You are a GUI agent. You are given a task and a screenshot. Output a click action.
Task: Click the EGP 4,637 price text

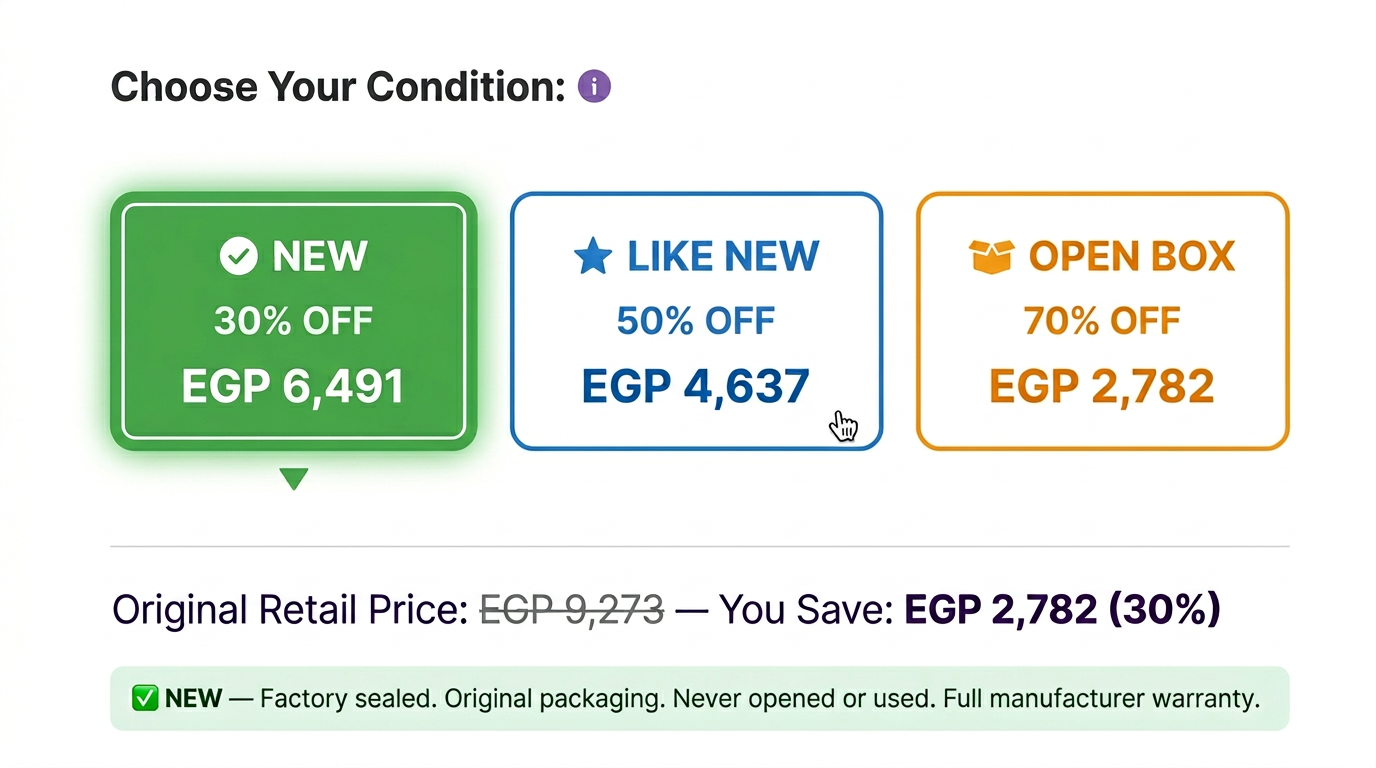tap(696, 386)
